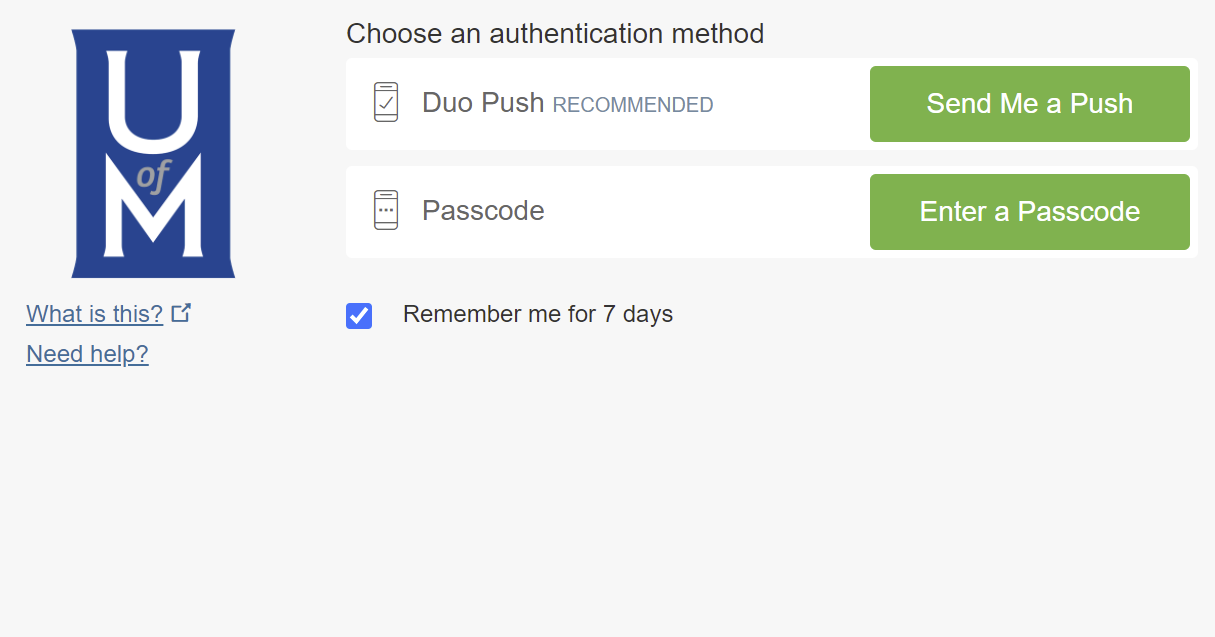Click the Choose an authentication method heading
The height and width of the screenshot is (637, 1215).
[555, 34]
